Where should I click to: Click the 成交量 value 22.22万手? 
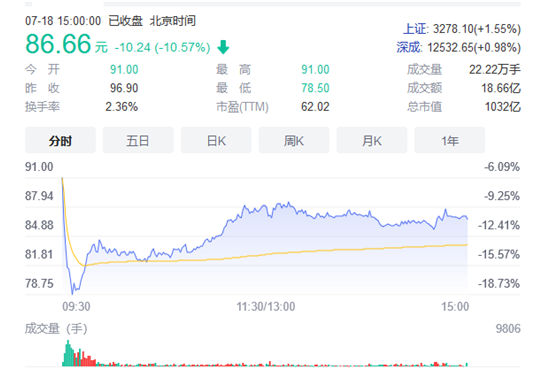pyautogui.click(x=495, y=69)
